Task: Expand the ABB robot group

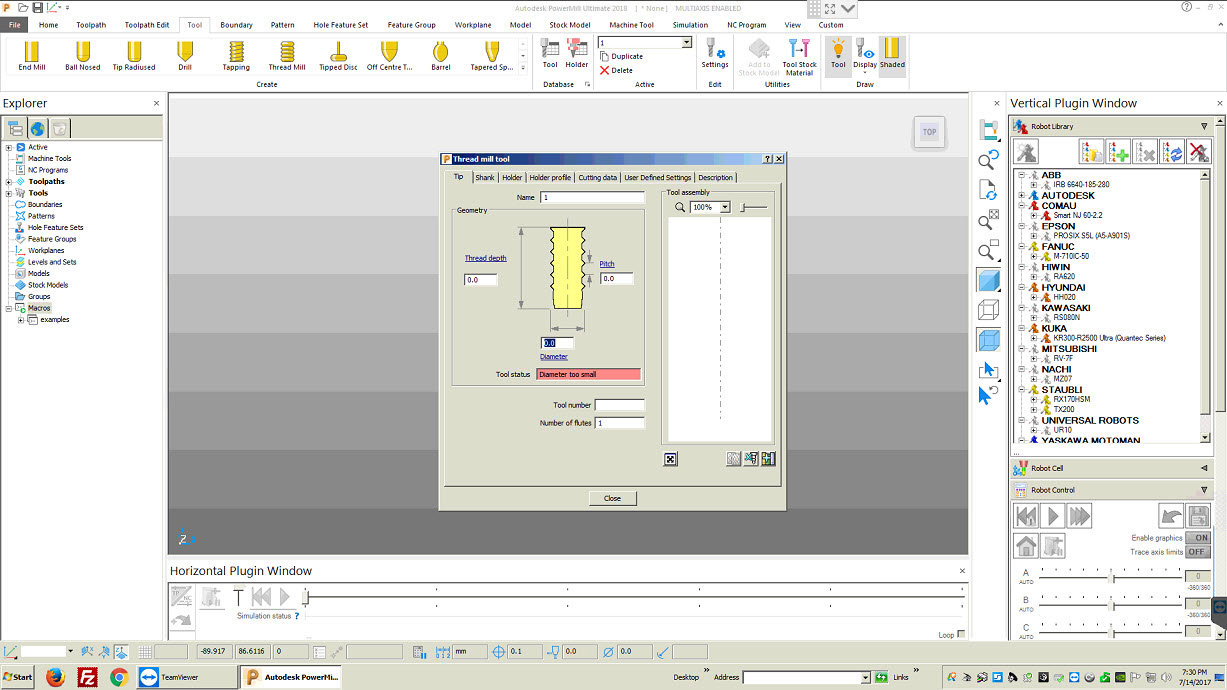Action: pyautogui.click(x=1022, y=175)
